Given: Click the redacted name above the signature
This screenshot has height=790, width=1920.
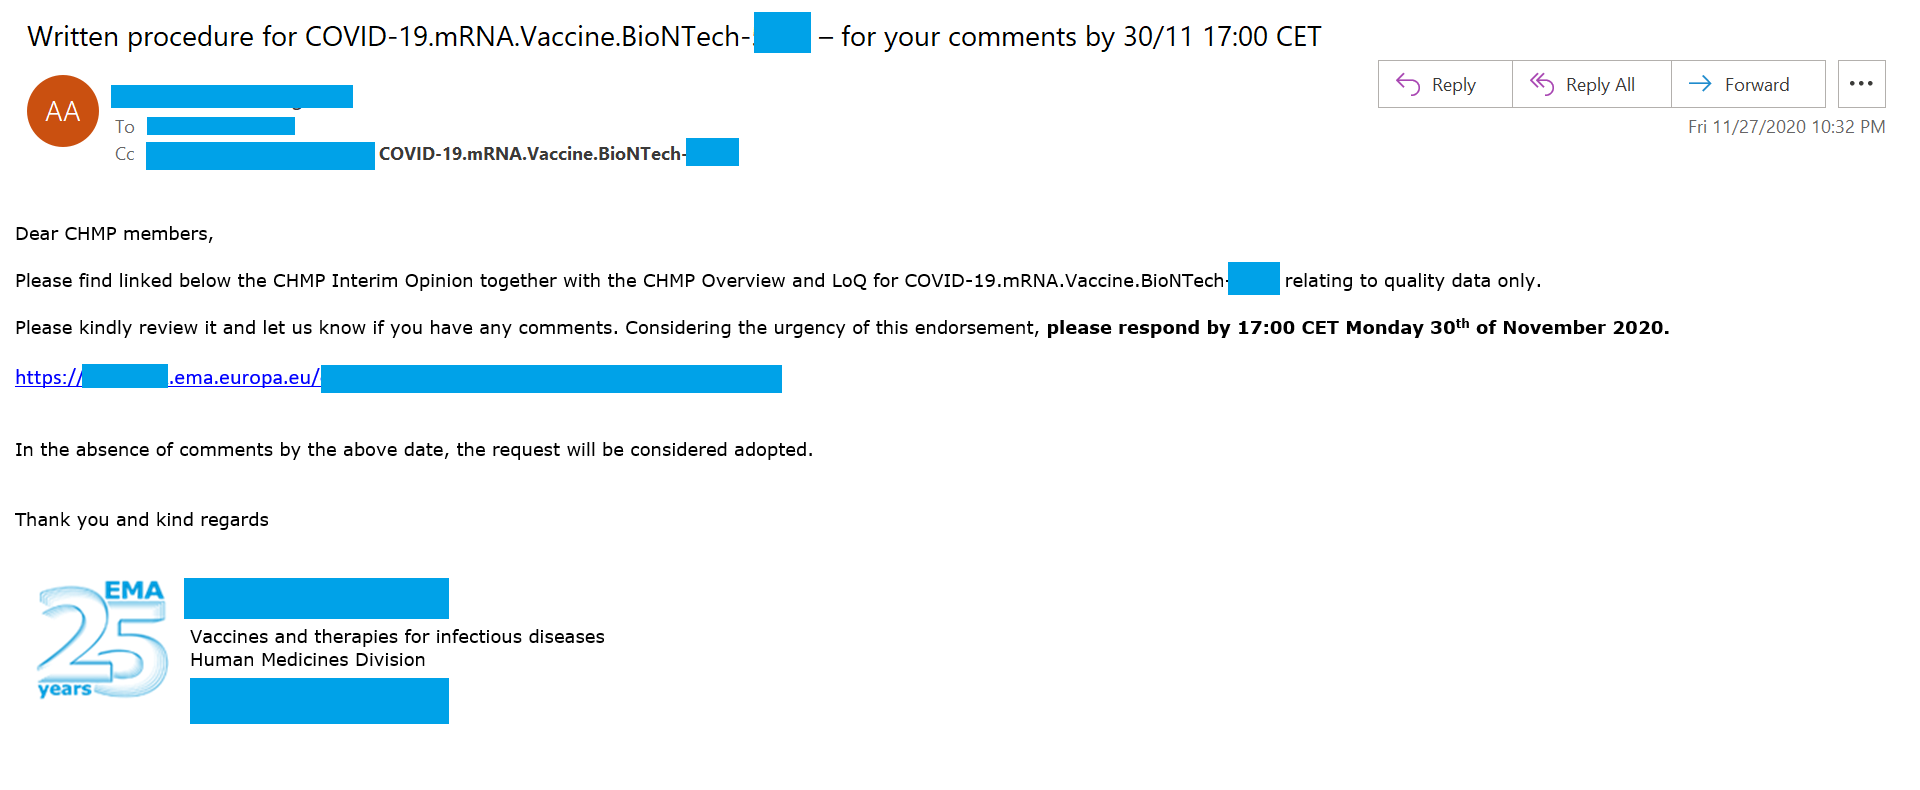Looking at the screenshot, I should pyautogui.click(x=316, y=598).
